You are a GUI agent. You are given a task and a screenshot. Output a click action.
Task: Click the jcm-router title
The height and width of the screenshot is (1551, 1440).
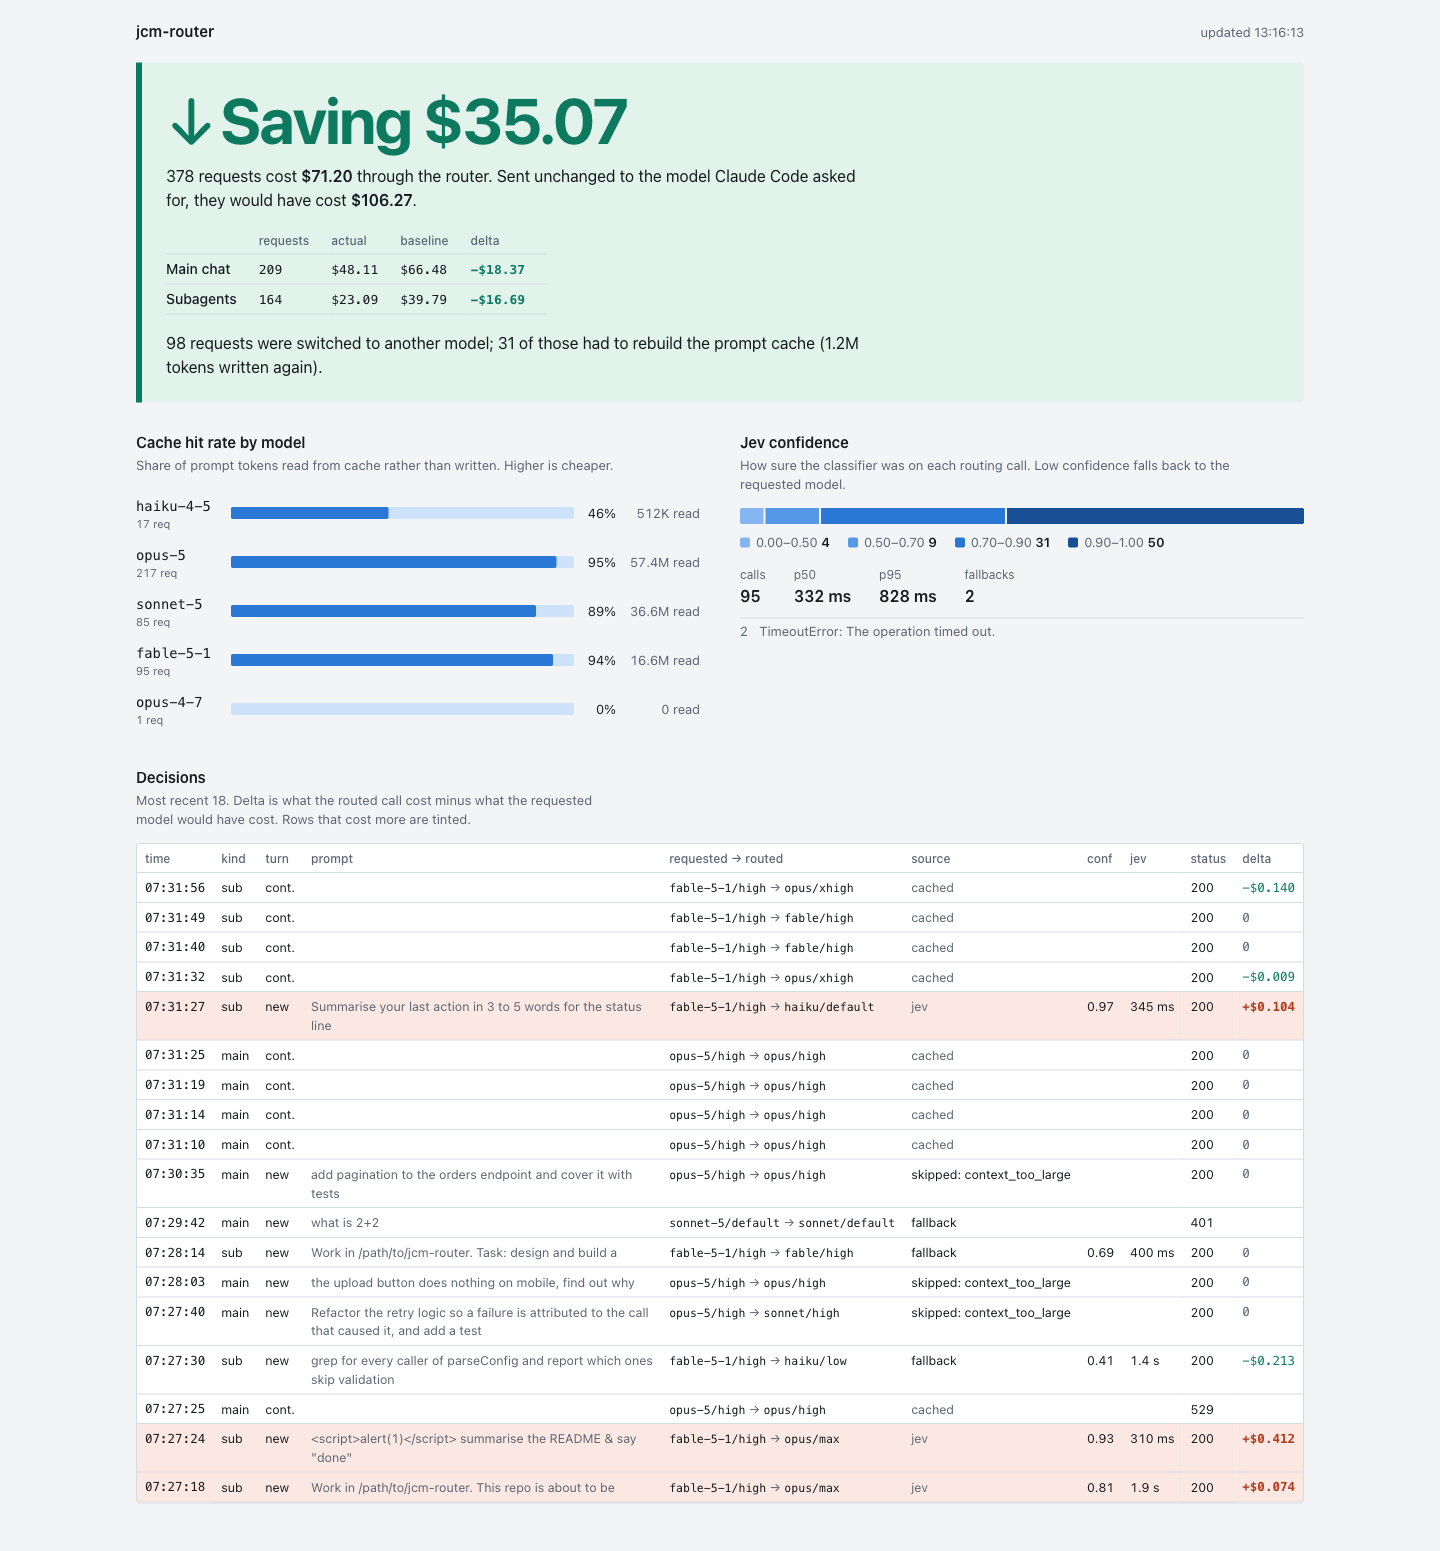pyautogui.click(x=175, y=32)
